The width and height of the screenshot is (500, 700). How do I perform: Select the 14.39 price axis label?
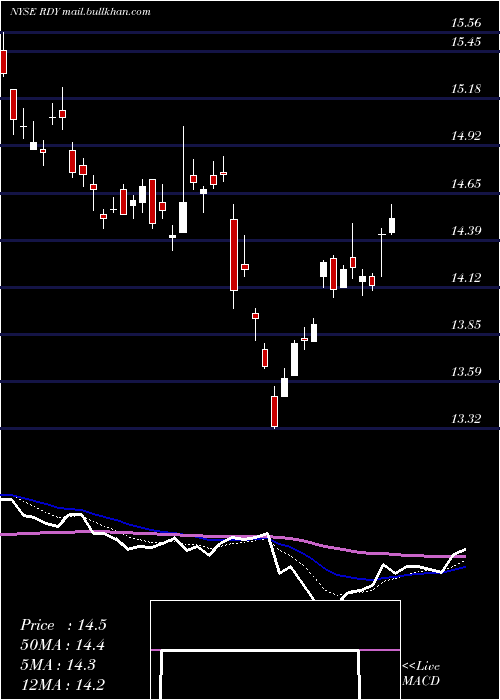[466, 231]
